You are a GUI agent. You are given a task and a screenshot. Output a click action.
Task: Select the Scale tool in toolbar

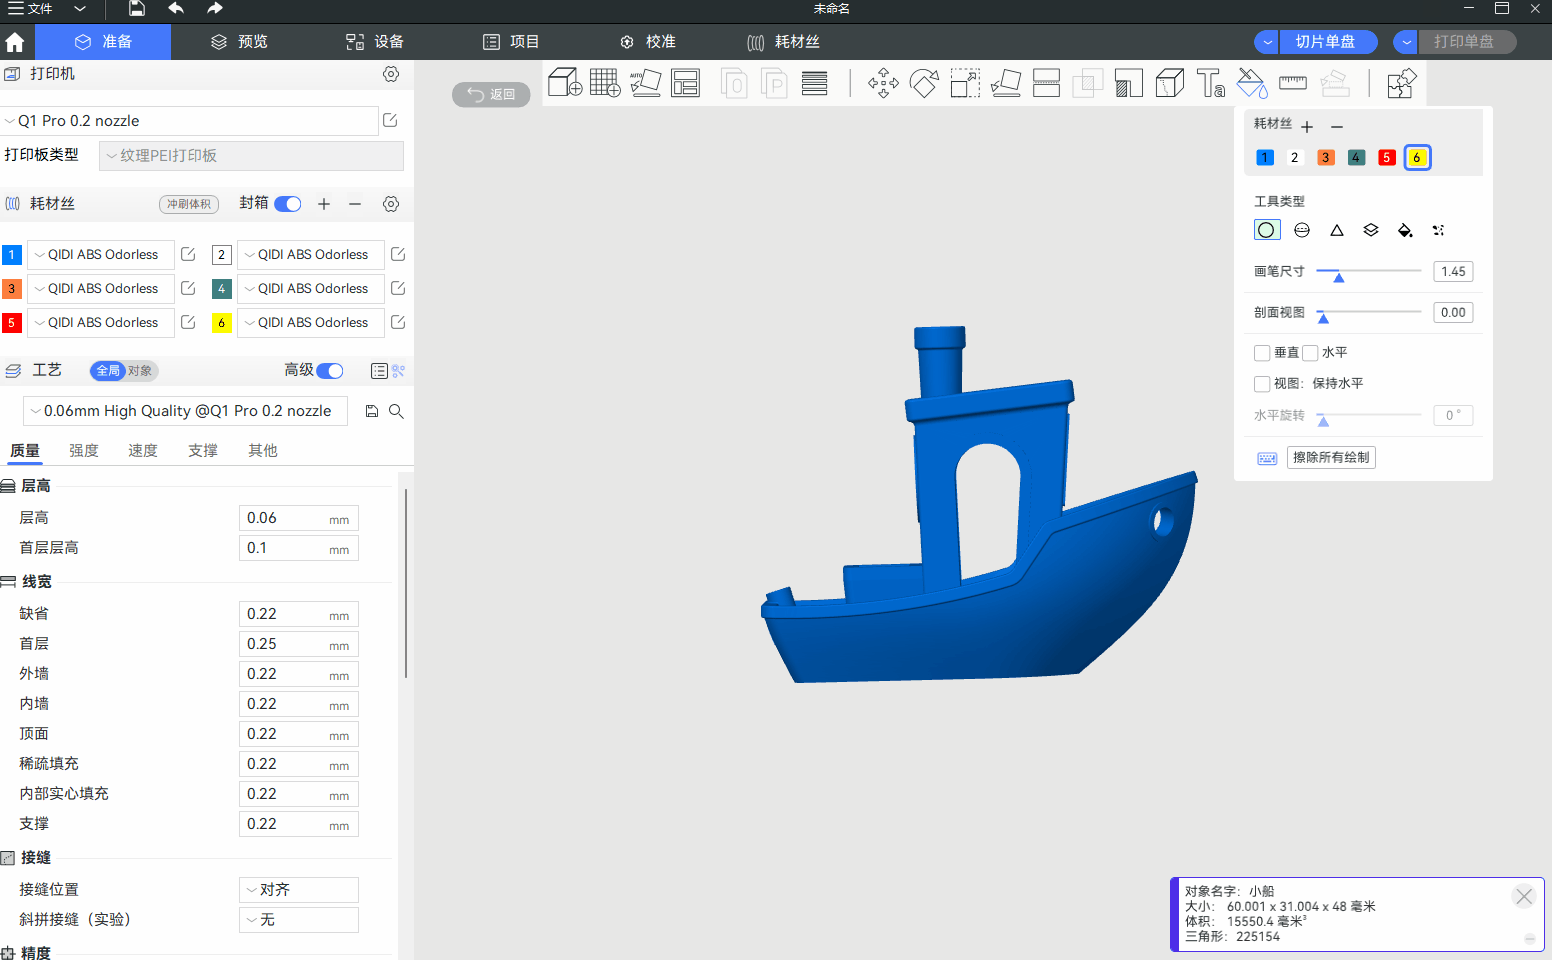(965, 83)
